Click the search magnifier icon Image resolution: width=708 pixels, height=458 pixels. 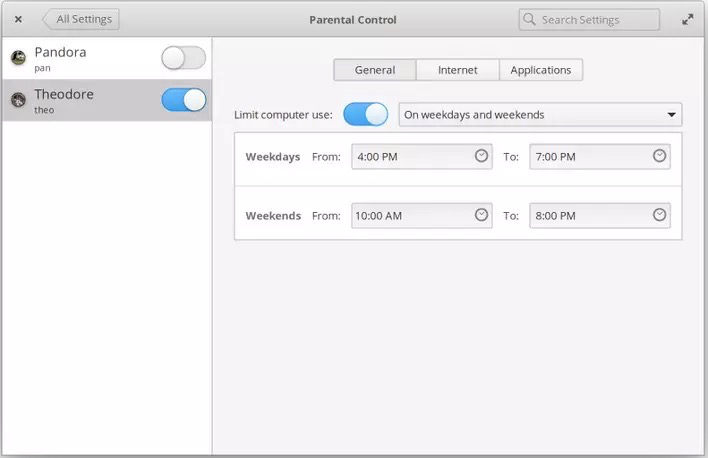tap(529, 19)
